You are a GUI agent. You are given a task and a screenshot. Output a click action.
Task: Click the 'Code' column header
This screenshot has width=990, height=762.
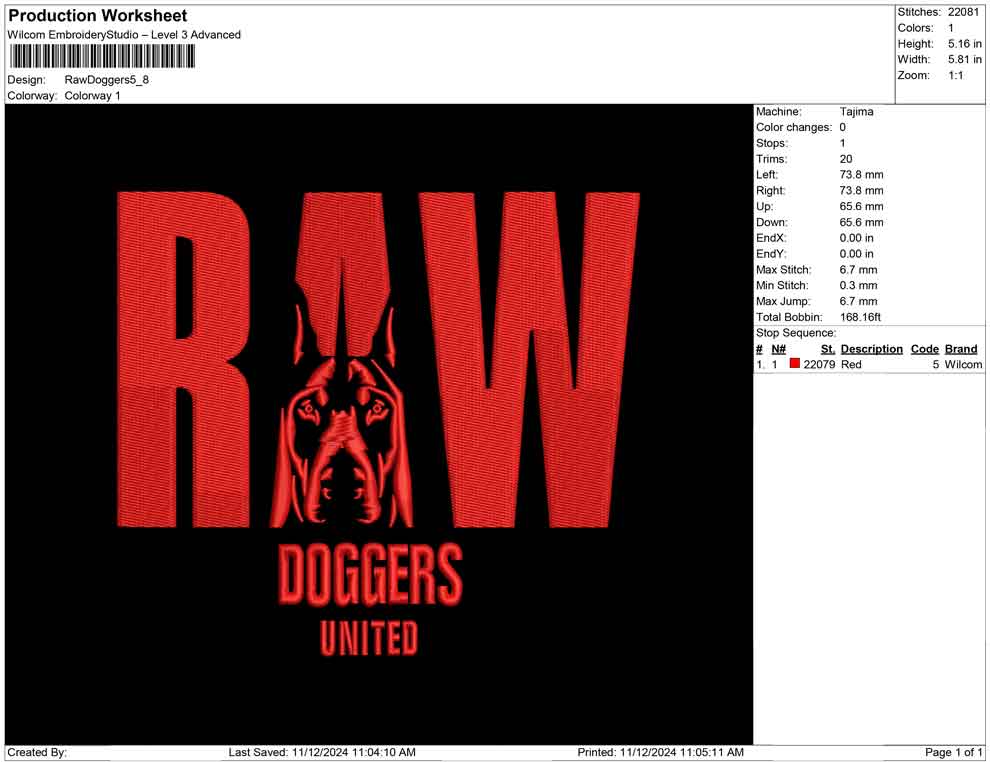[924, 349]
